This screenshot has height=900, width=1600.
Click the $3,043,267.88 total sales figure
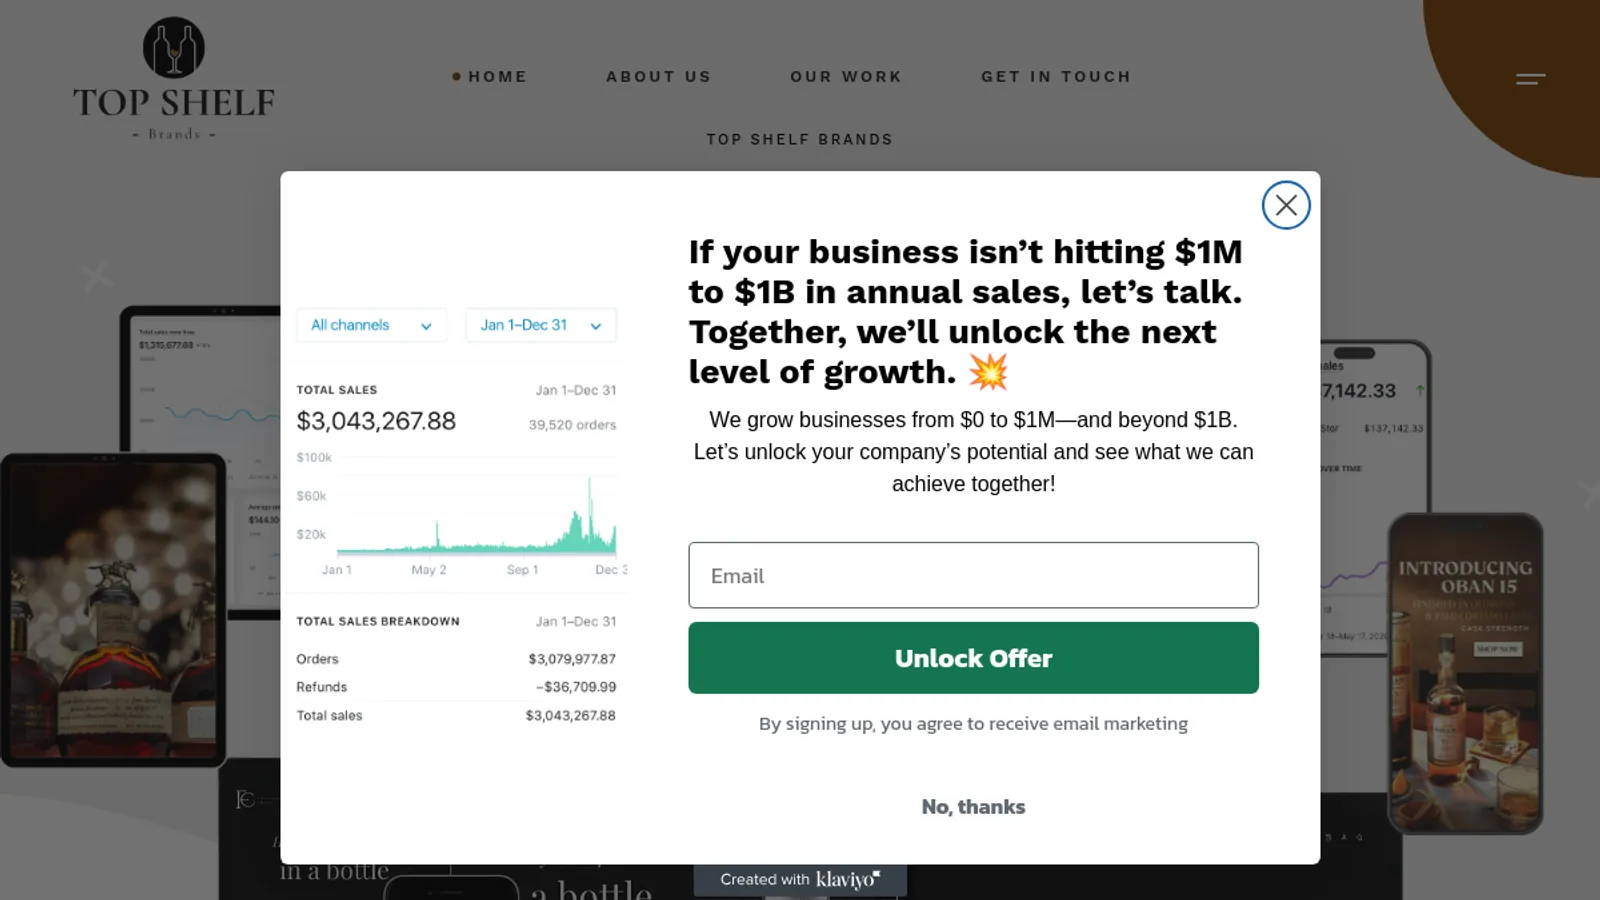[x=376, y=421]
